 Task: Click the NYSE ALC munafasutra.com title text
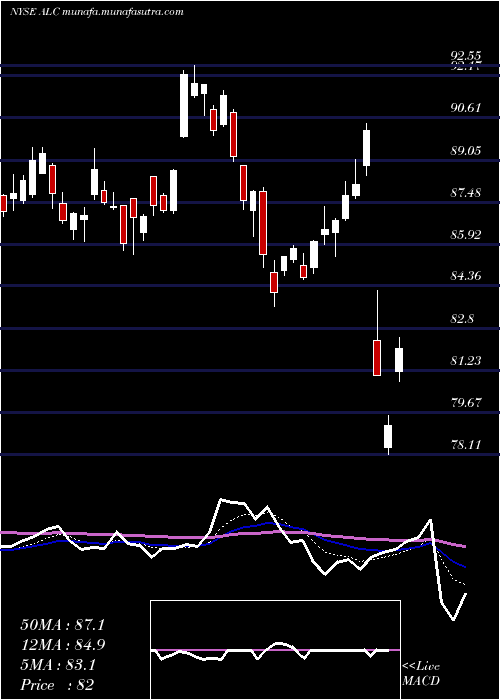pos(96,12)
